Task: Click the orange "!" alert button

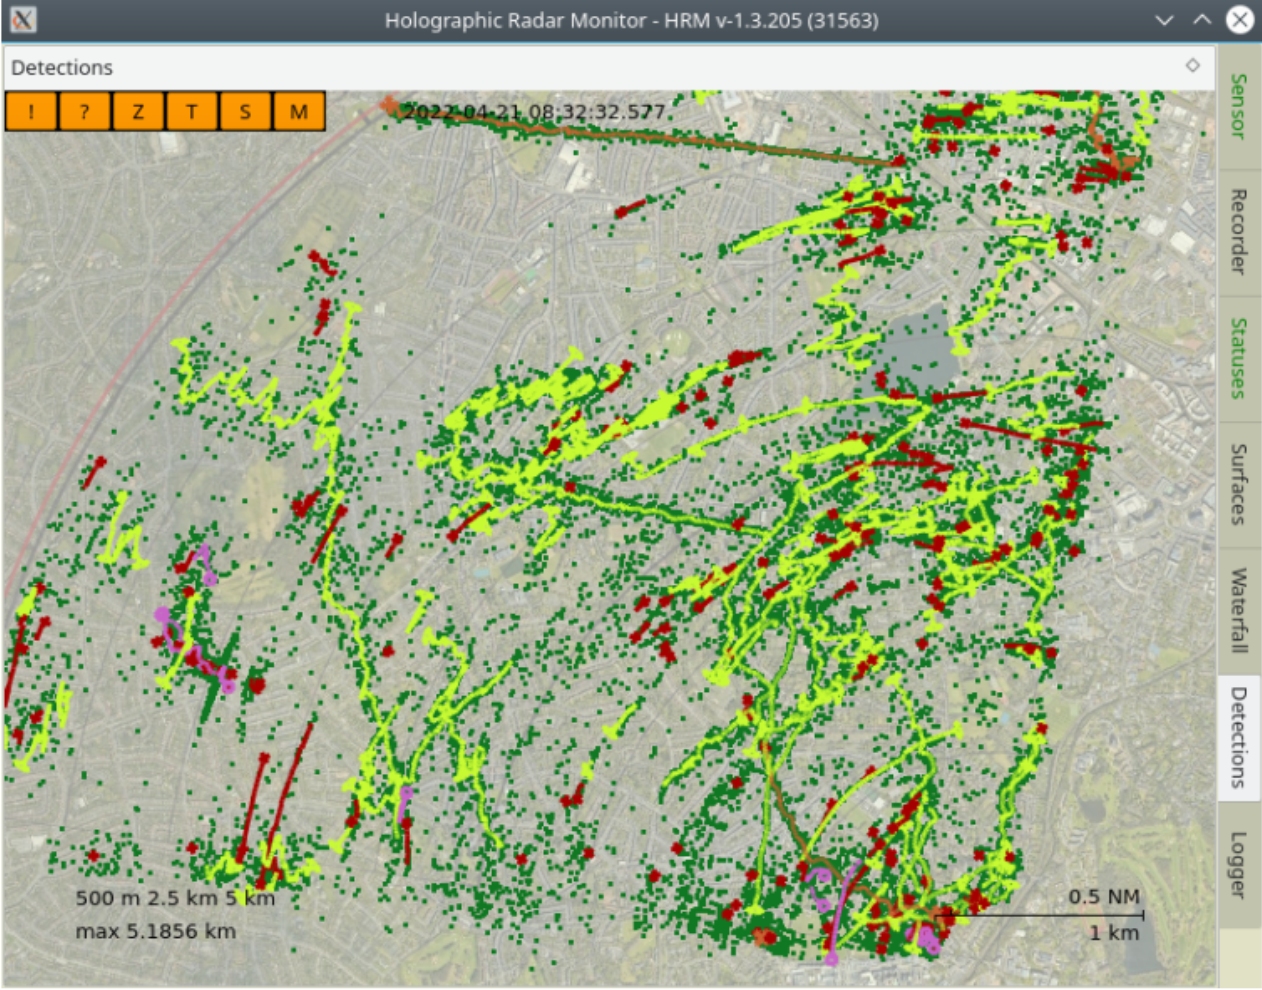Action: tap(31, 112)
